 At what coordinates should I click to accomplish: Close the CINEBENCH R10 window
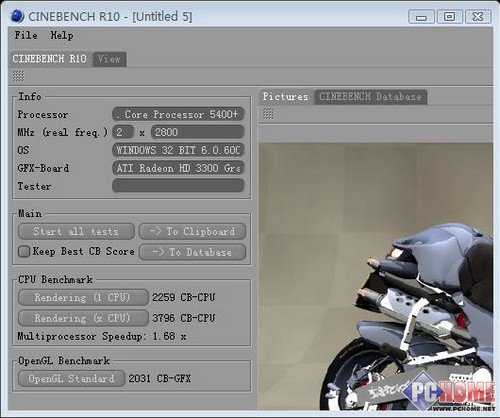click(x=478, y=16)
